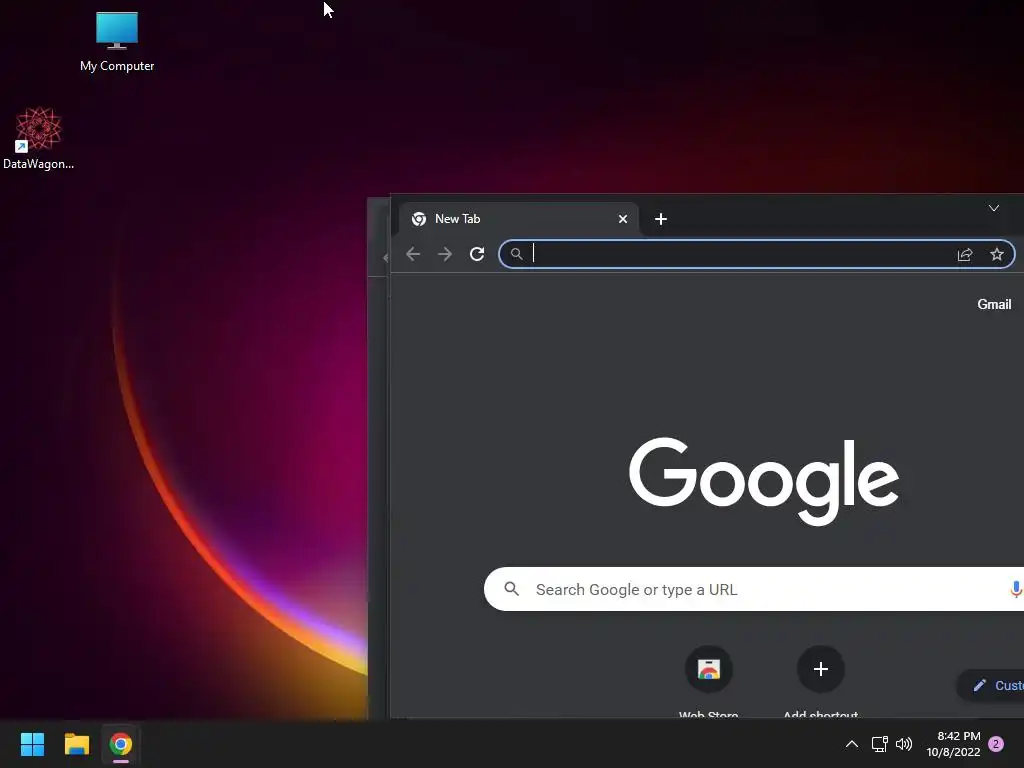Click the share icon in address bar

click(965, 254)
